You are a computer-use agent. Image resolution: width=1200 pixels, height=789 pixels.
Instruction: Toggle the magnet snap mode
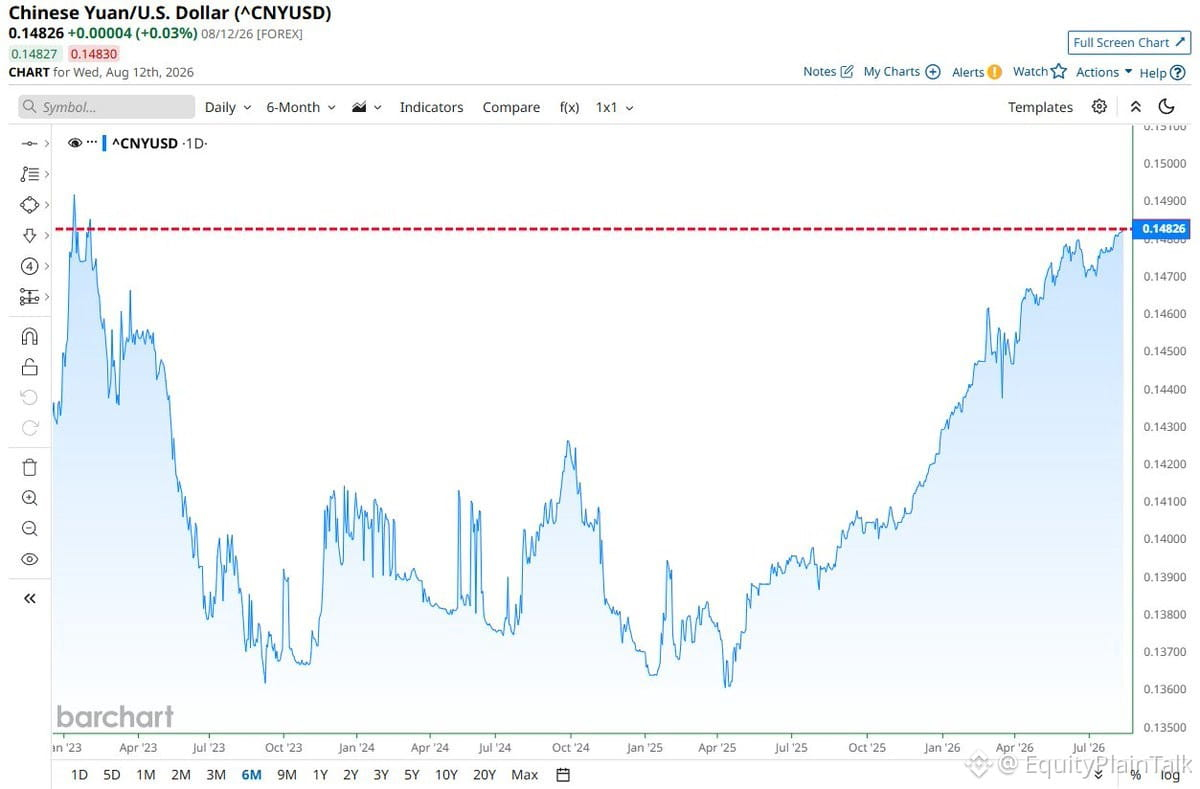pos(29,336)
